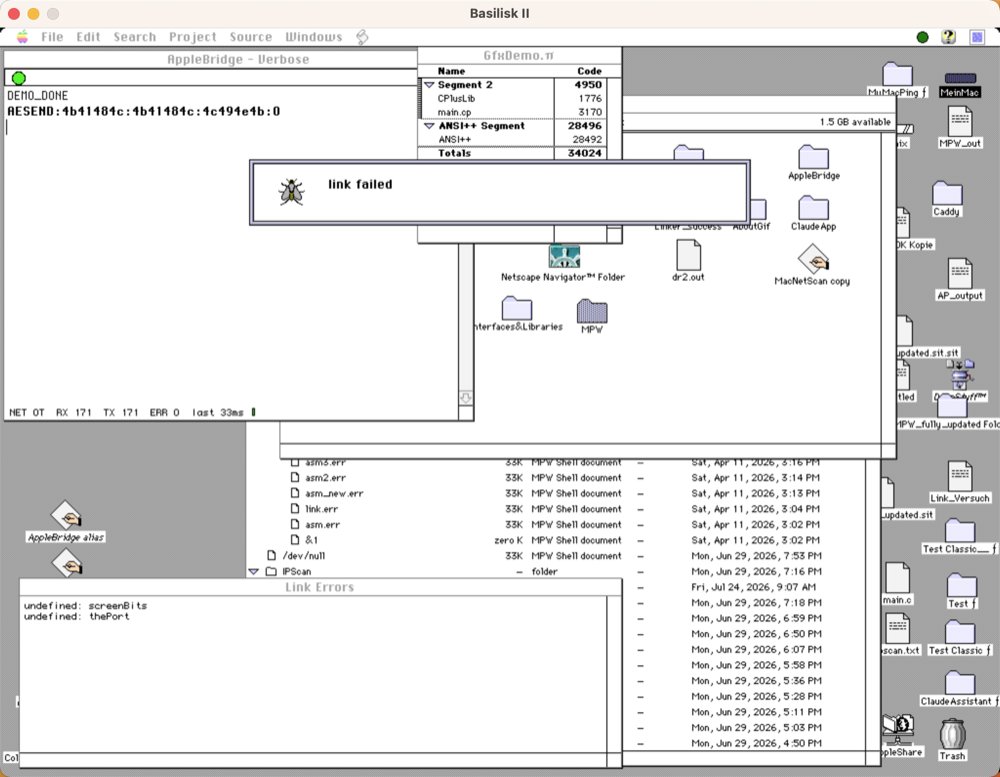Open the Source menu
This screenshot has width=1000, height=777.
coord(251,37)
